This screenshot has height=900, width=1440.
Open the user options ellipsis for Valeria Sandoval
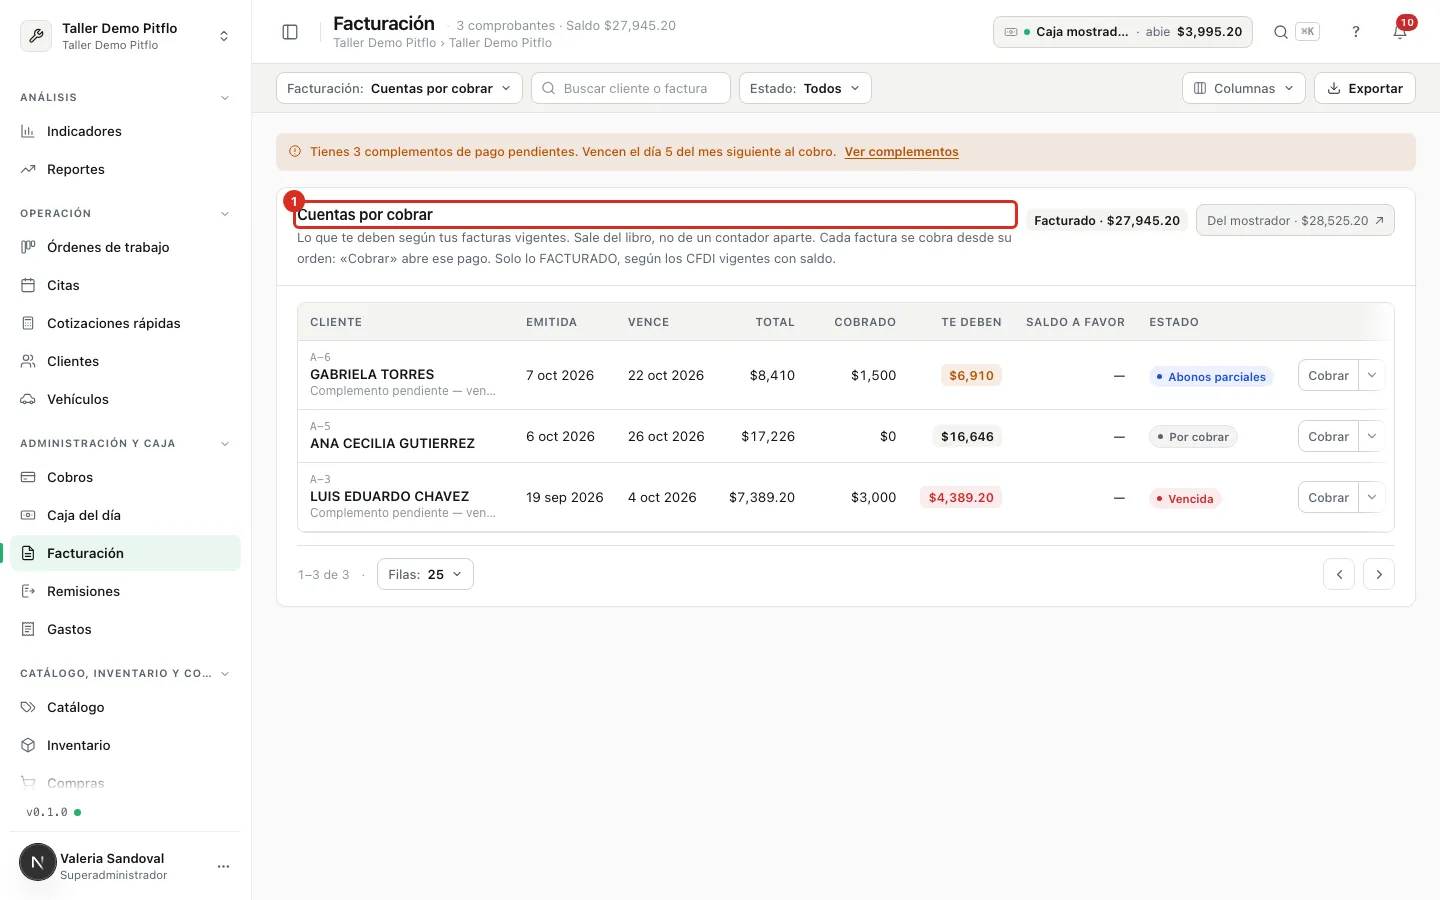coord(223,866)
